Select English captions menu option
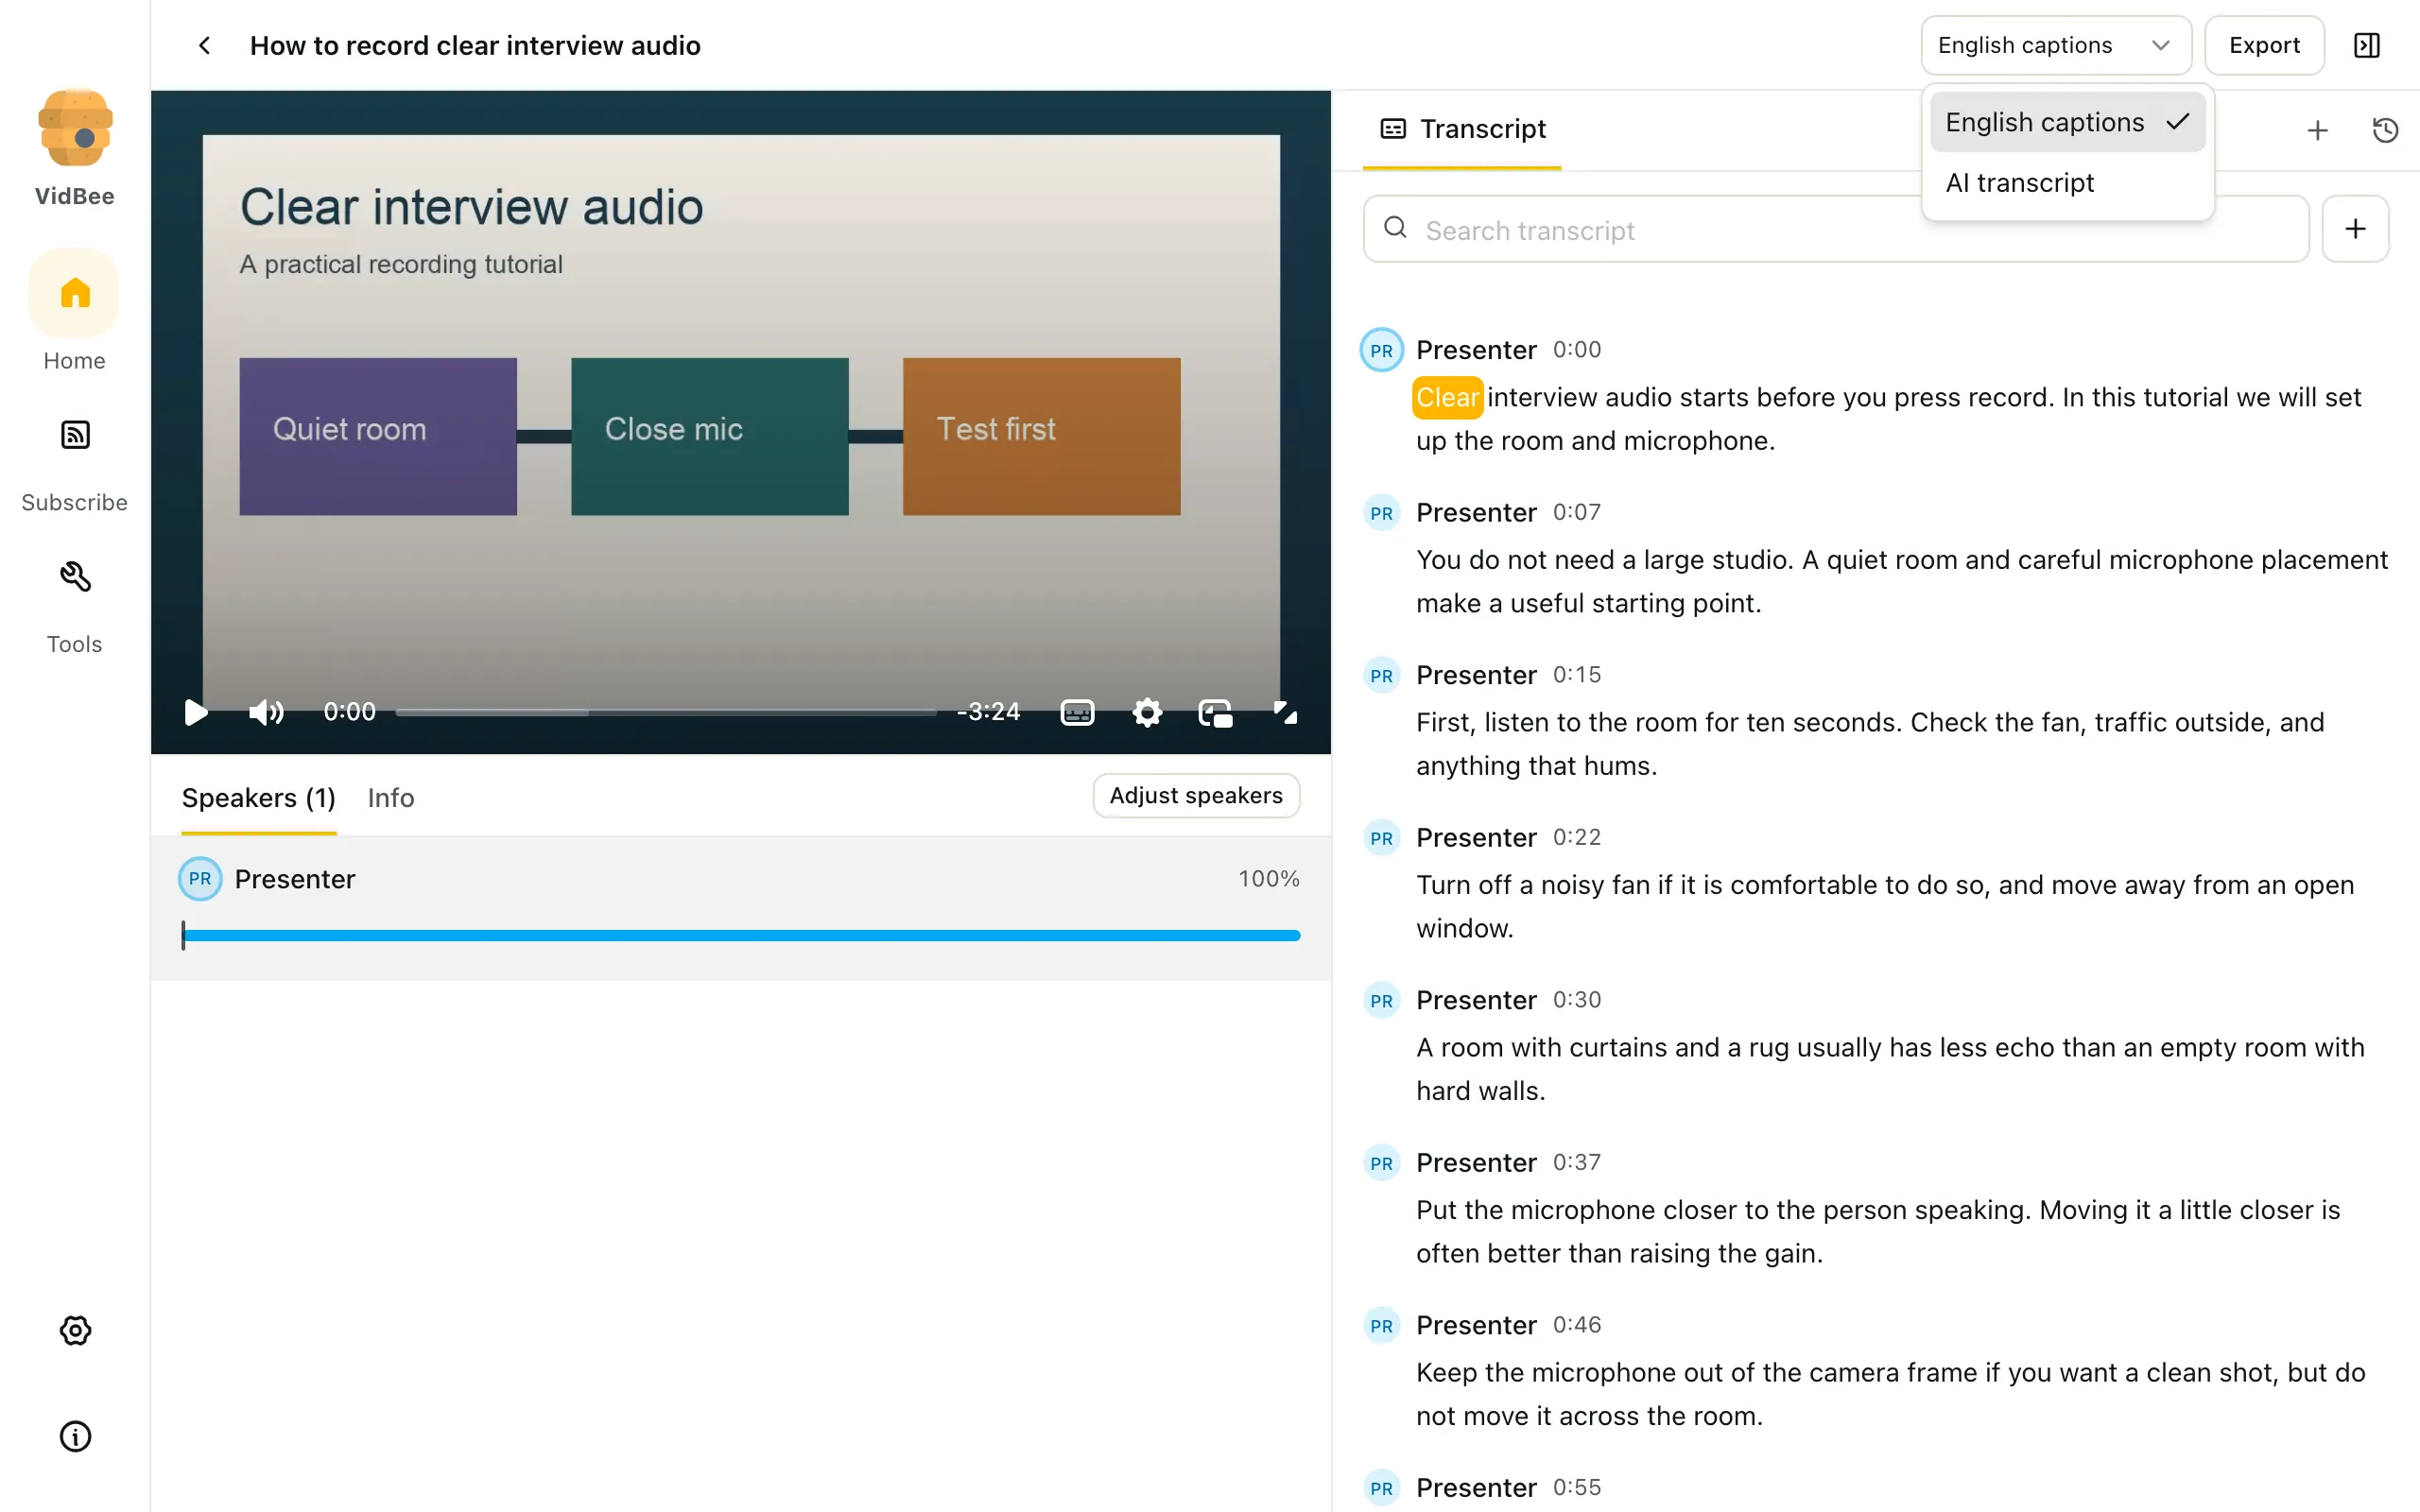Screen dimensions: 2420x1512 tap(2067, 122)
